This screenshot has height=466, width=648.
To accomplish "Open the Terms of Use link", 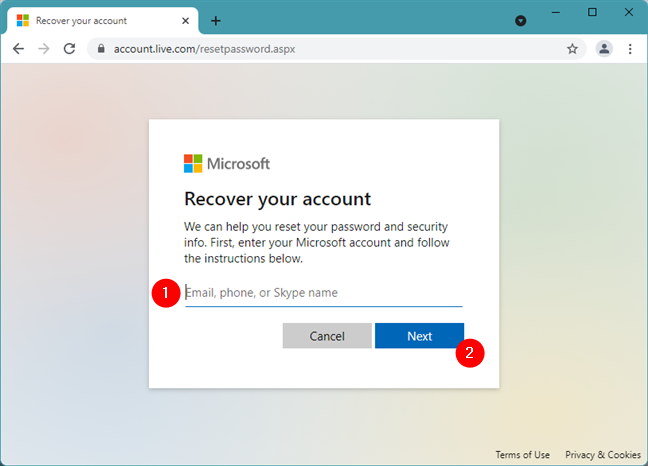I will click(x=523, y=455).
